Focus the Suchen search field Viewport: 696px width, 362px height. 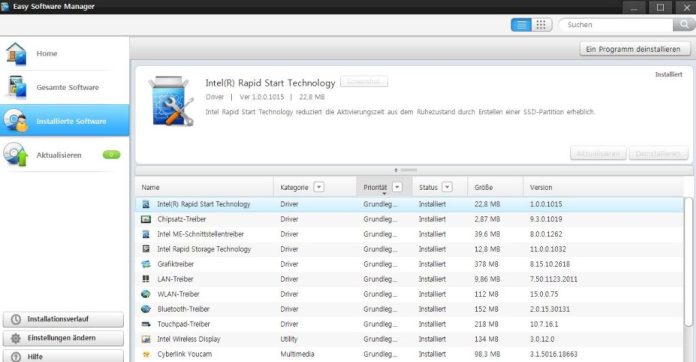click(616, 25)
